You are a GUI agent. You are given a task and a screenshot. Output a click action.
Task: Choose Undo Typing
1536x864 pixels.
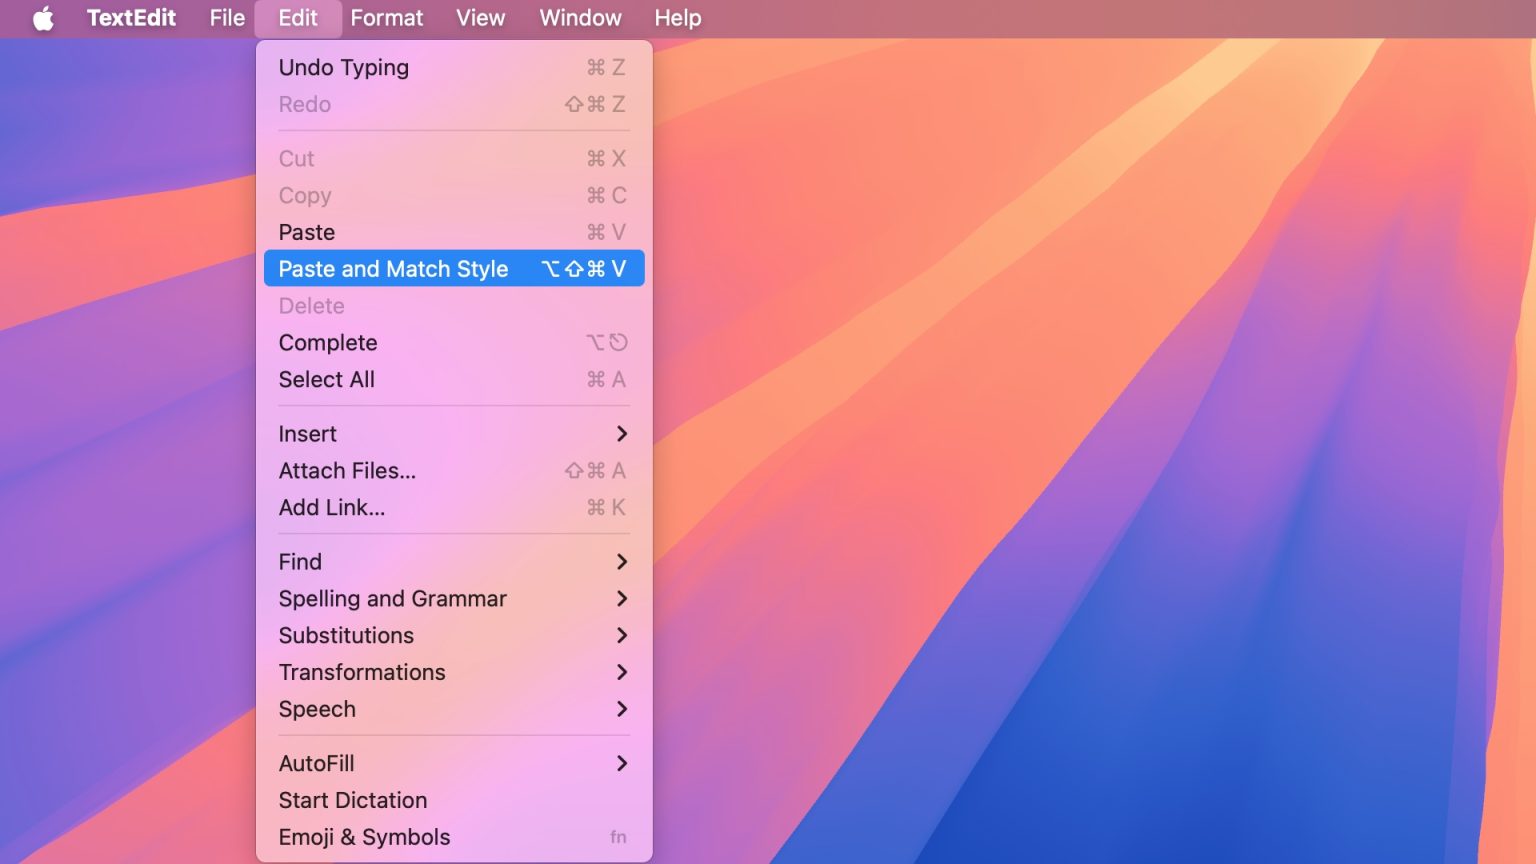coord(343,67)
